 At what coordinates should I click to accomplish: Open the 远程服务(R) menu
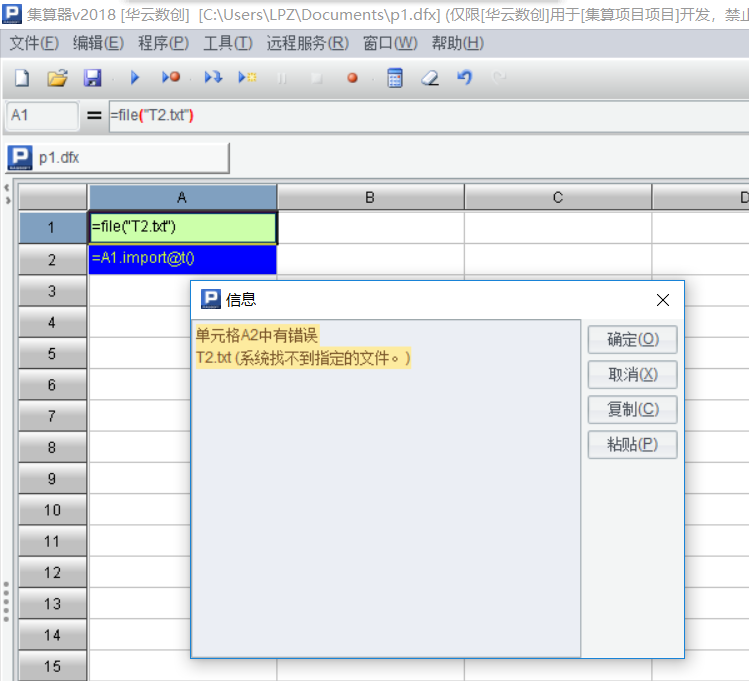pos(308,43)
